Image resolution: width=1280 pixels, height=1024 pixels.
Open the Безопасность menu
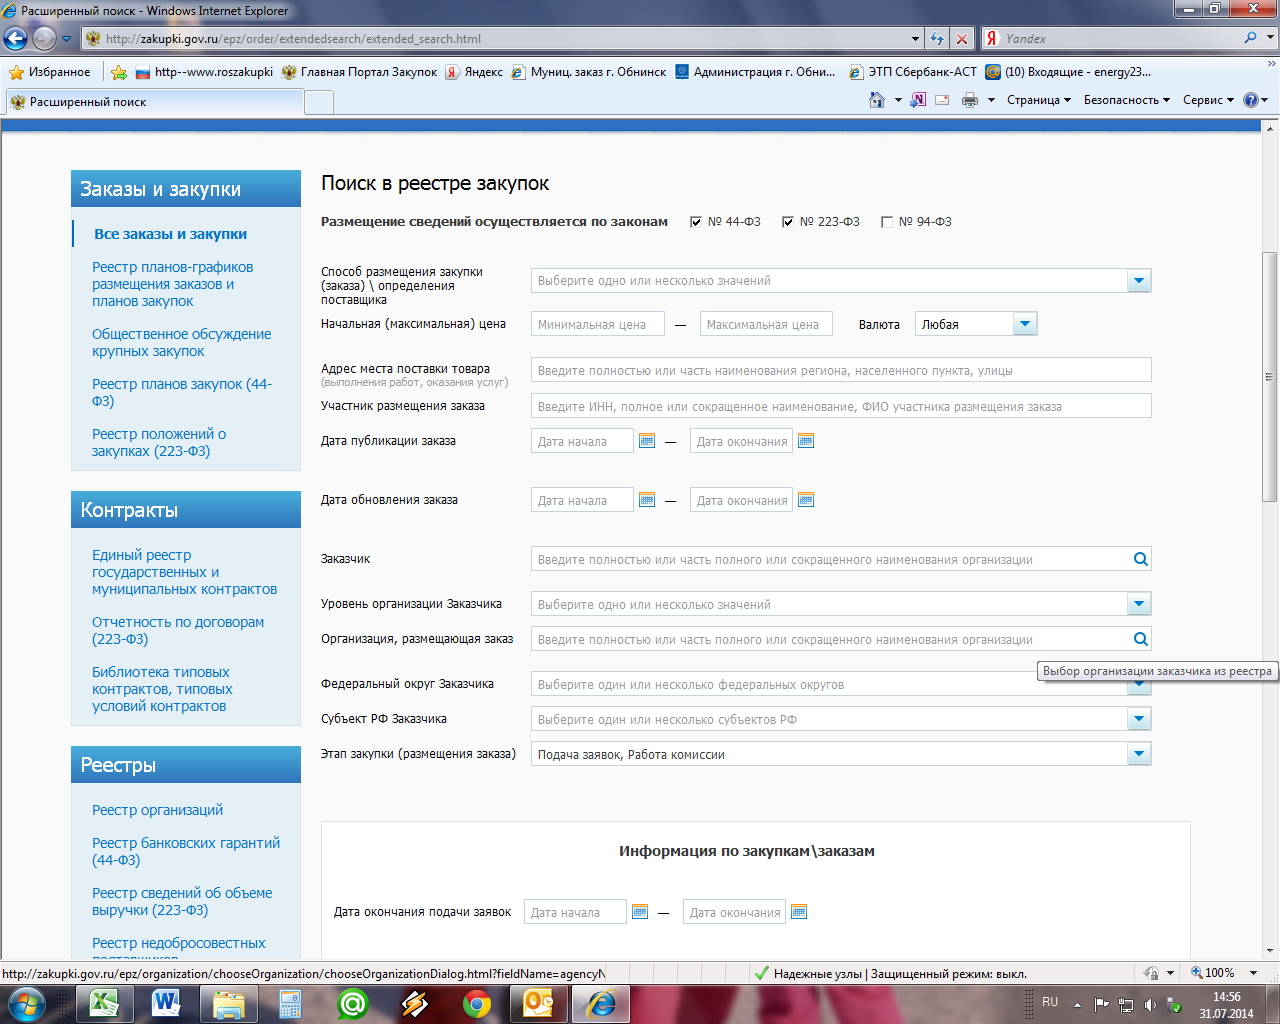coord(1125,100)
